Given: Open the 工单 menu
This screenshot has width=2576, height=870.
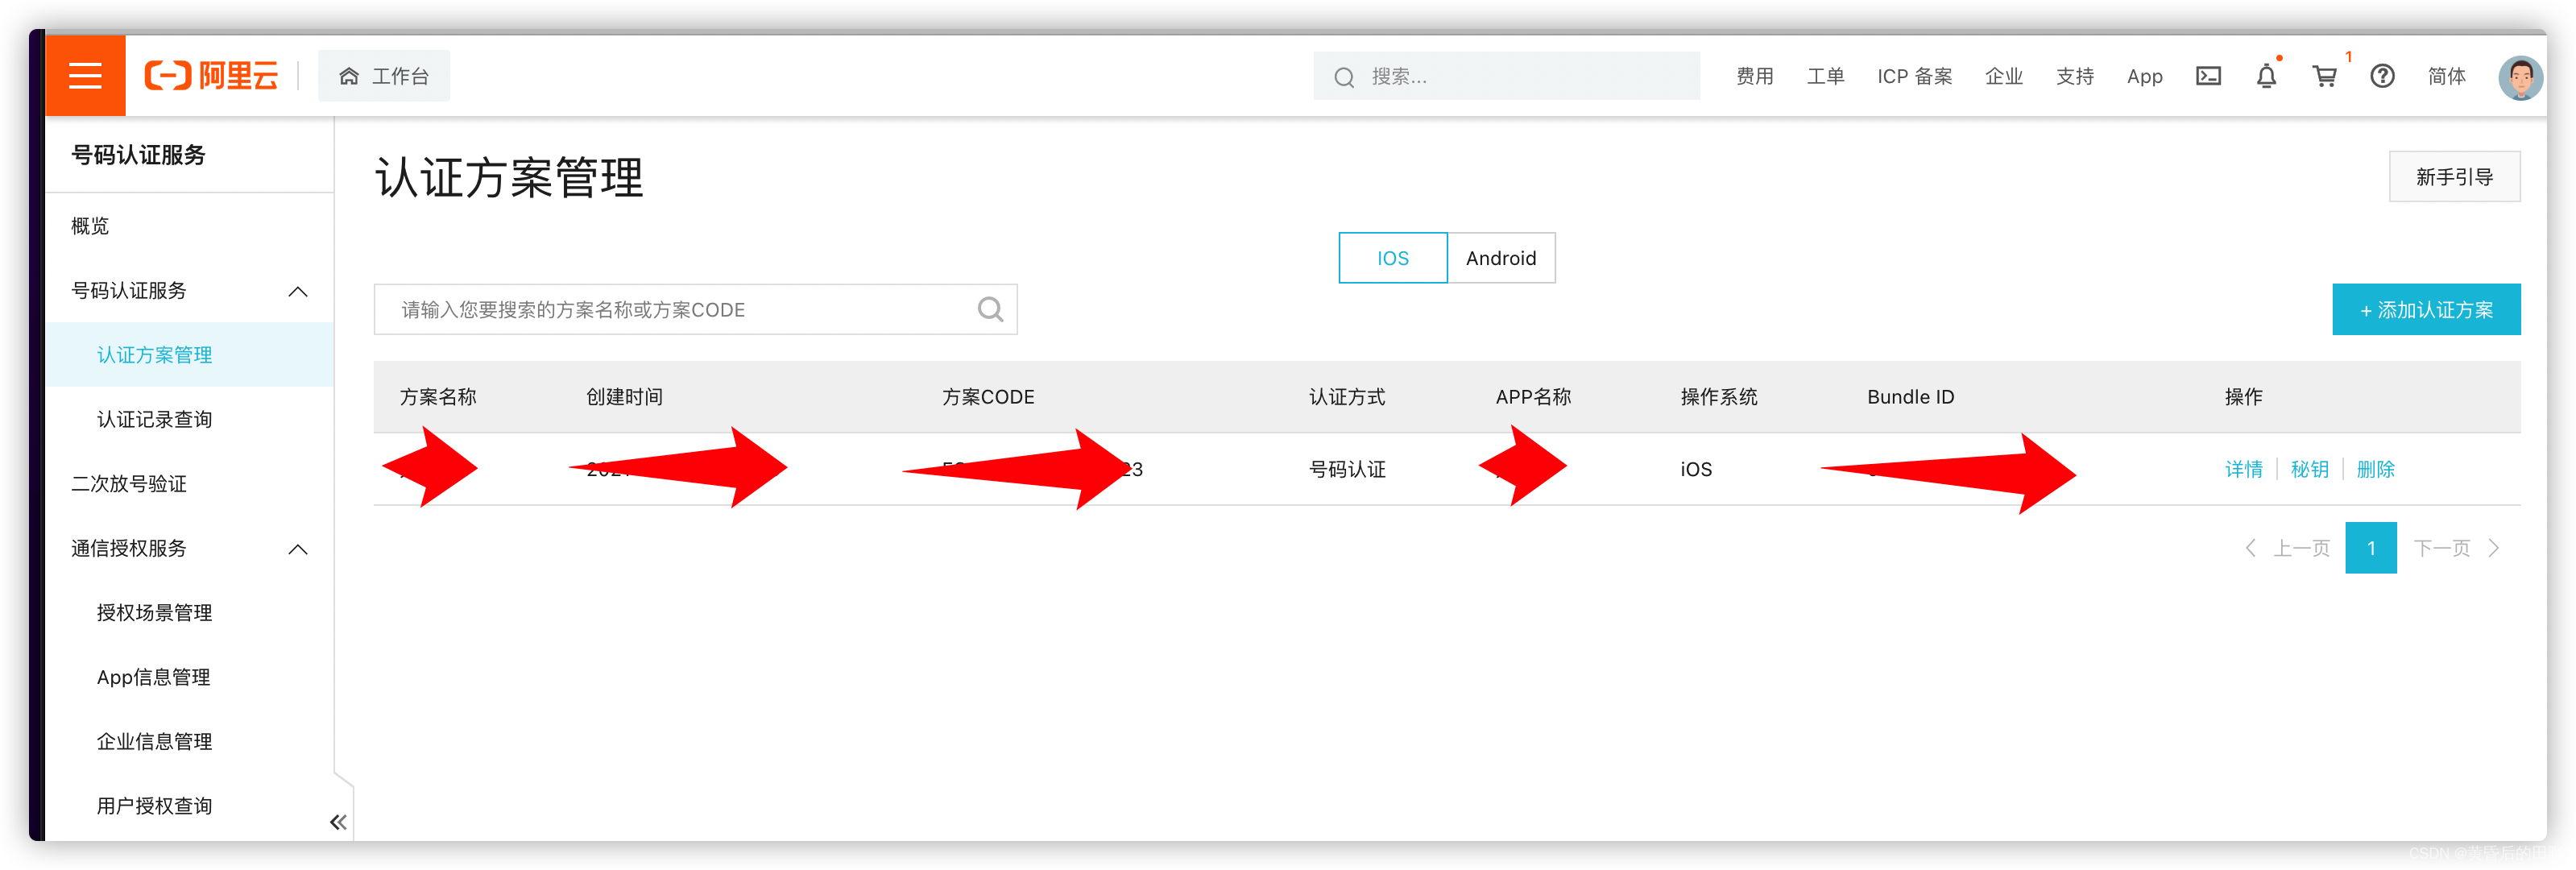Looking at the screenshot, I should 1825,76.
